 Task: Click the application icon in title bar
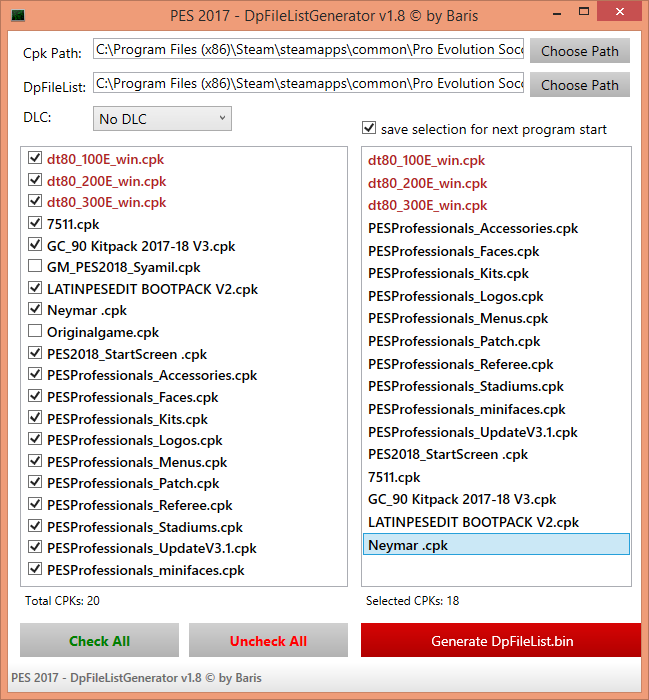[x=18, y=16]
